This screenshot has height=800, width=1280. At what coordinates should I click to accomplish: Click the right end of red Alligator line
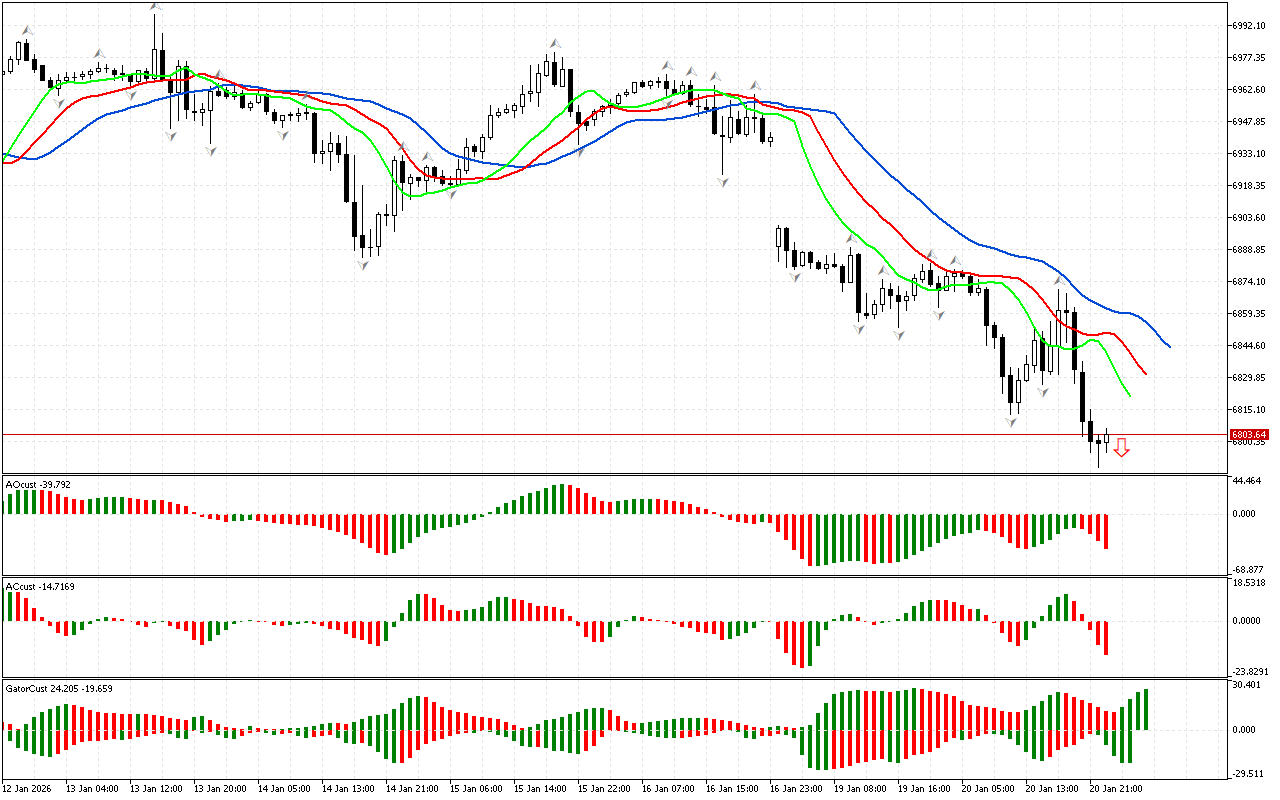click(x=1145, y=373)
